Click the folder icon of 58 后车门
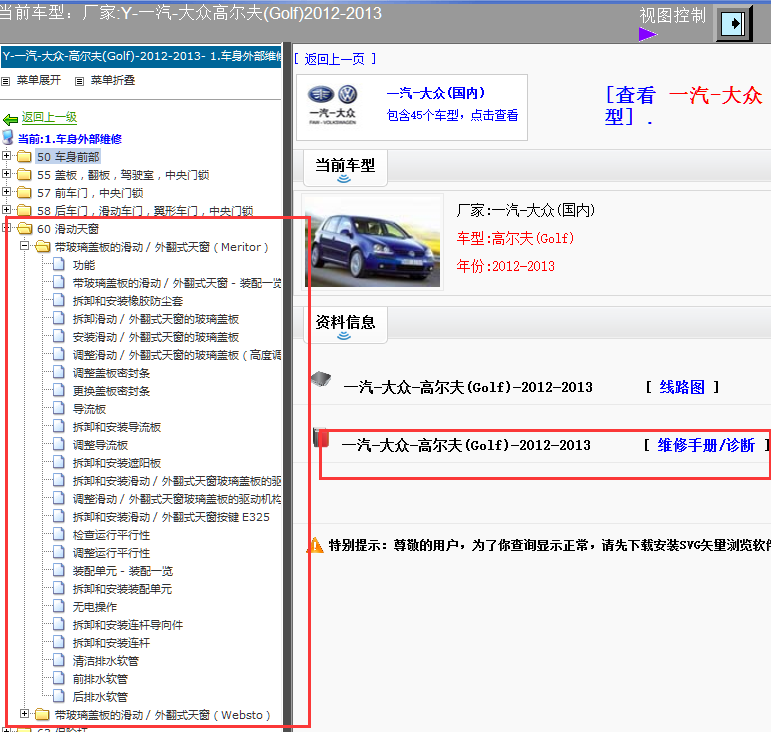 coord(24,210)
